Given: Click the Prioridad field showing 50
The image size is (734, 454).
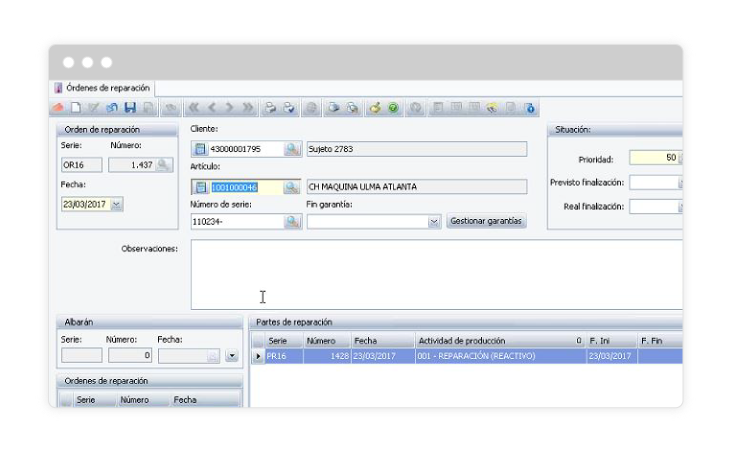Looking at the screenshot, I should point(655,158).
